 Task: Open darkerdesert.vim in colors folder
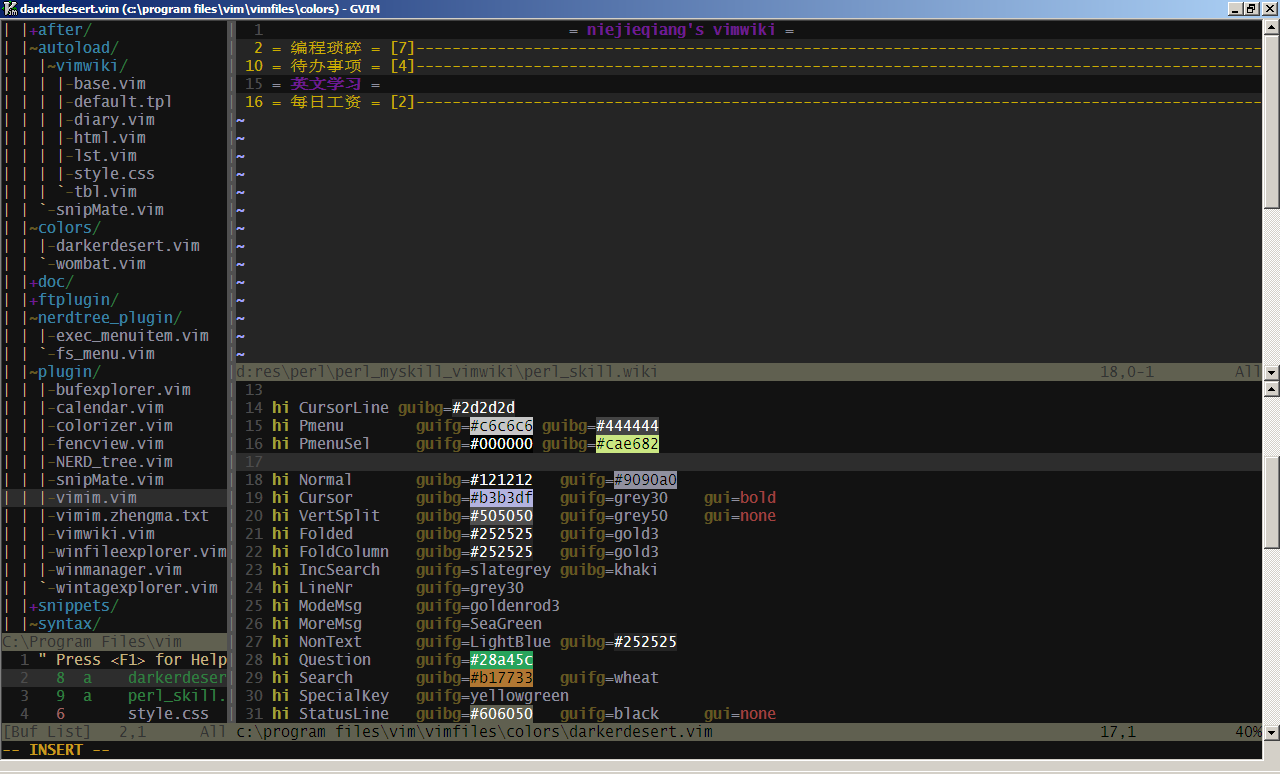click(128, 246)
